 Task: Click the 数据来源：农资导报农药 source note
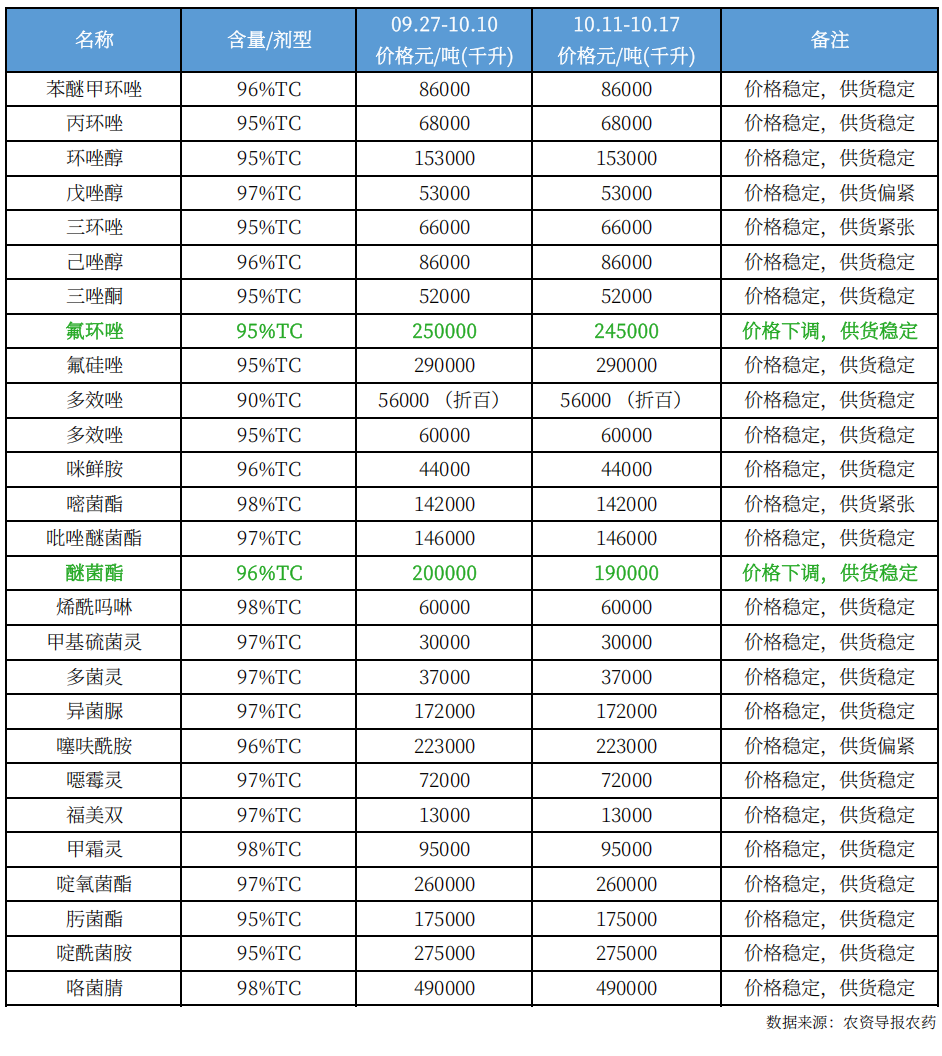851,1022
